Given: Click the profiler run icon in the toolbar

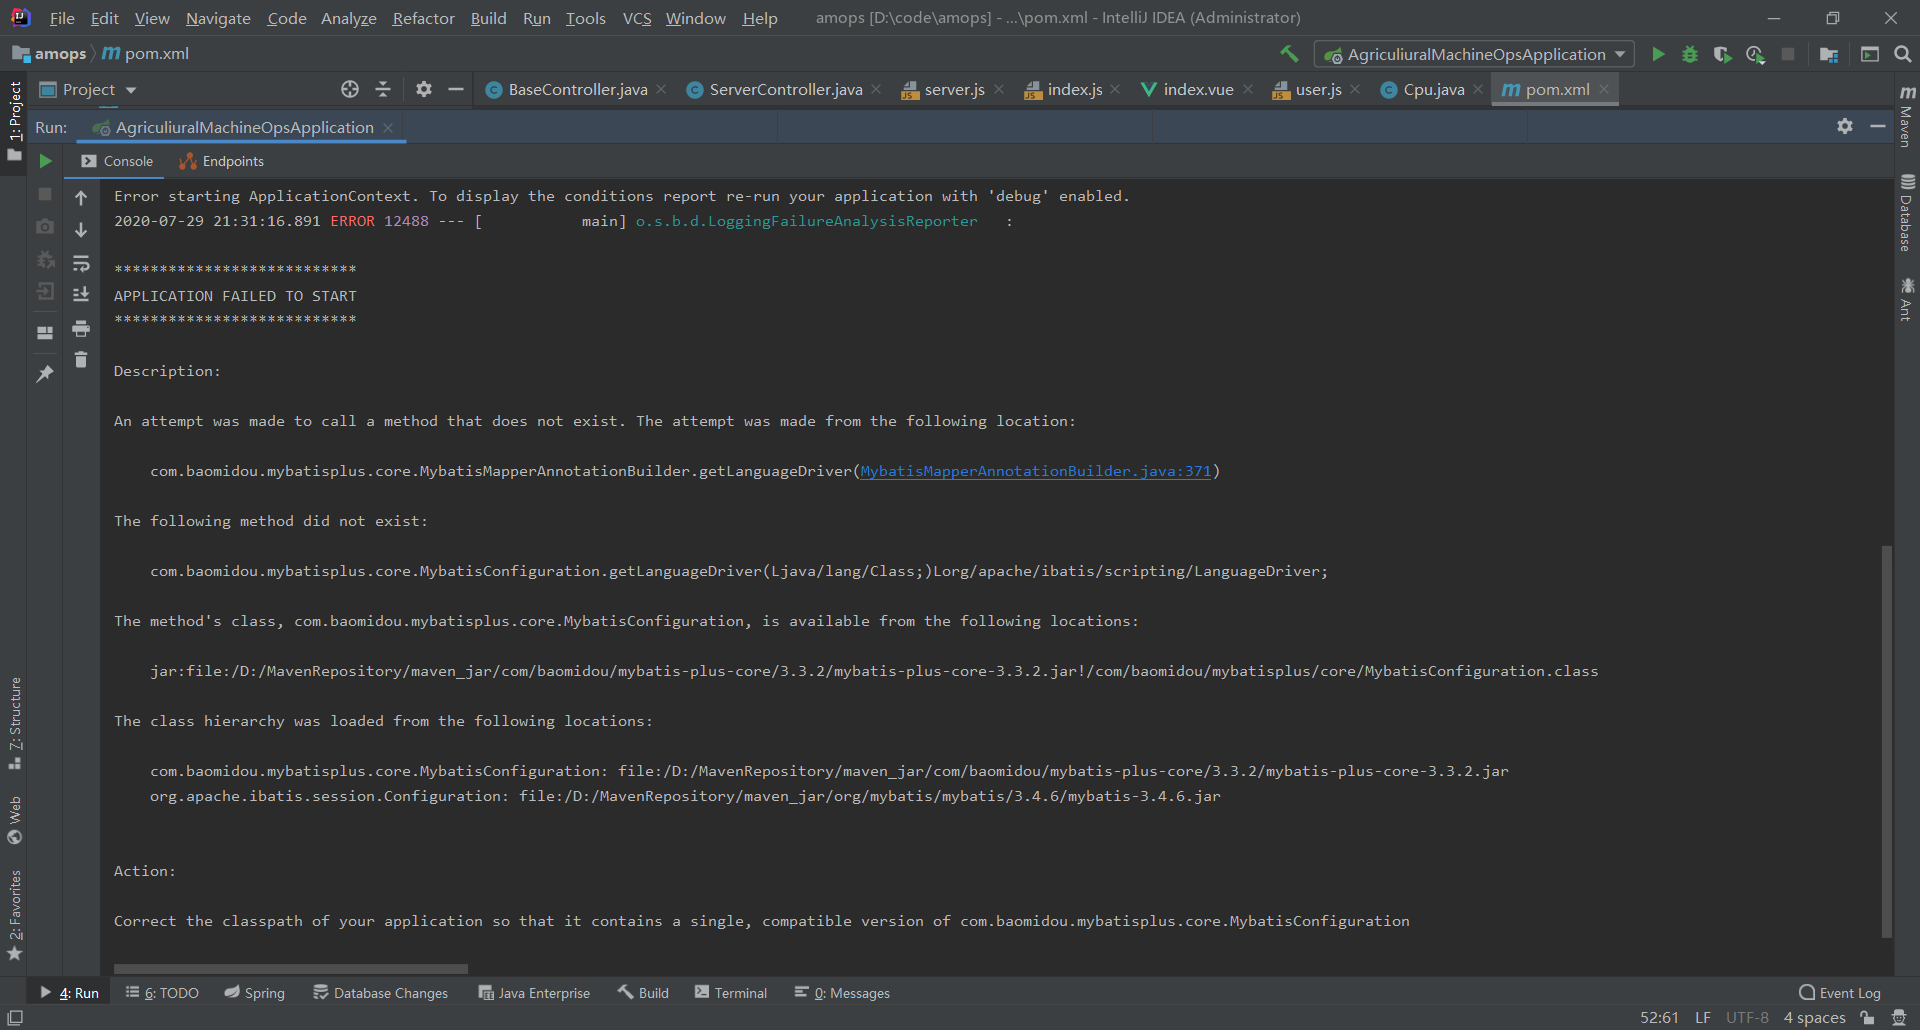Looking at the screenshot, I should 1755,54.
